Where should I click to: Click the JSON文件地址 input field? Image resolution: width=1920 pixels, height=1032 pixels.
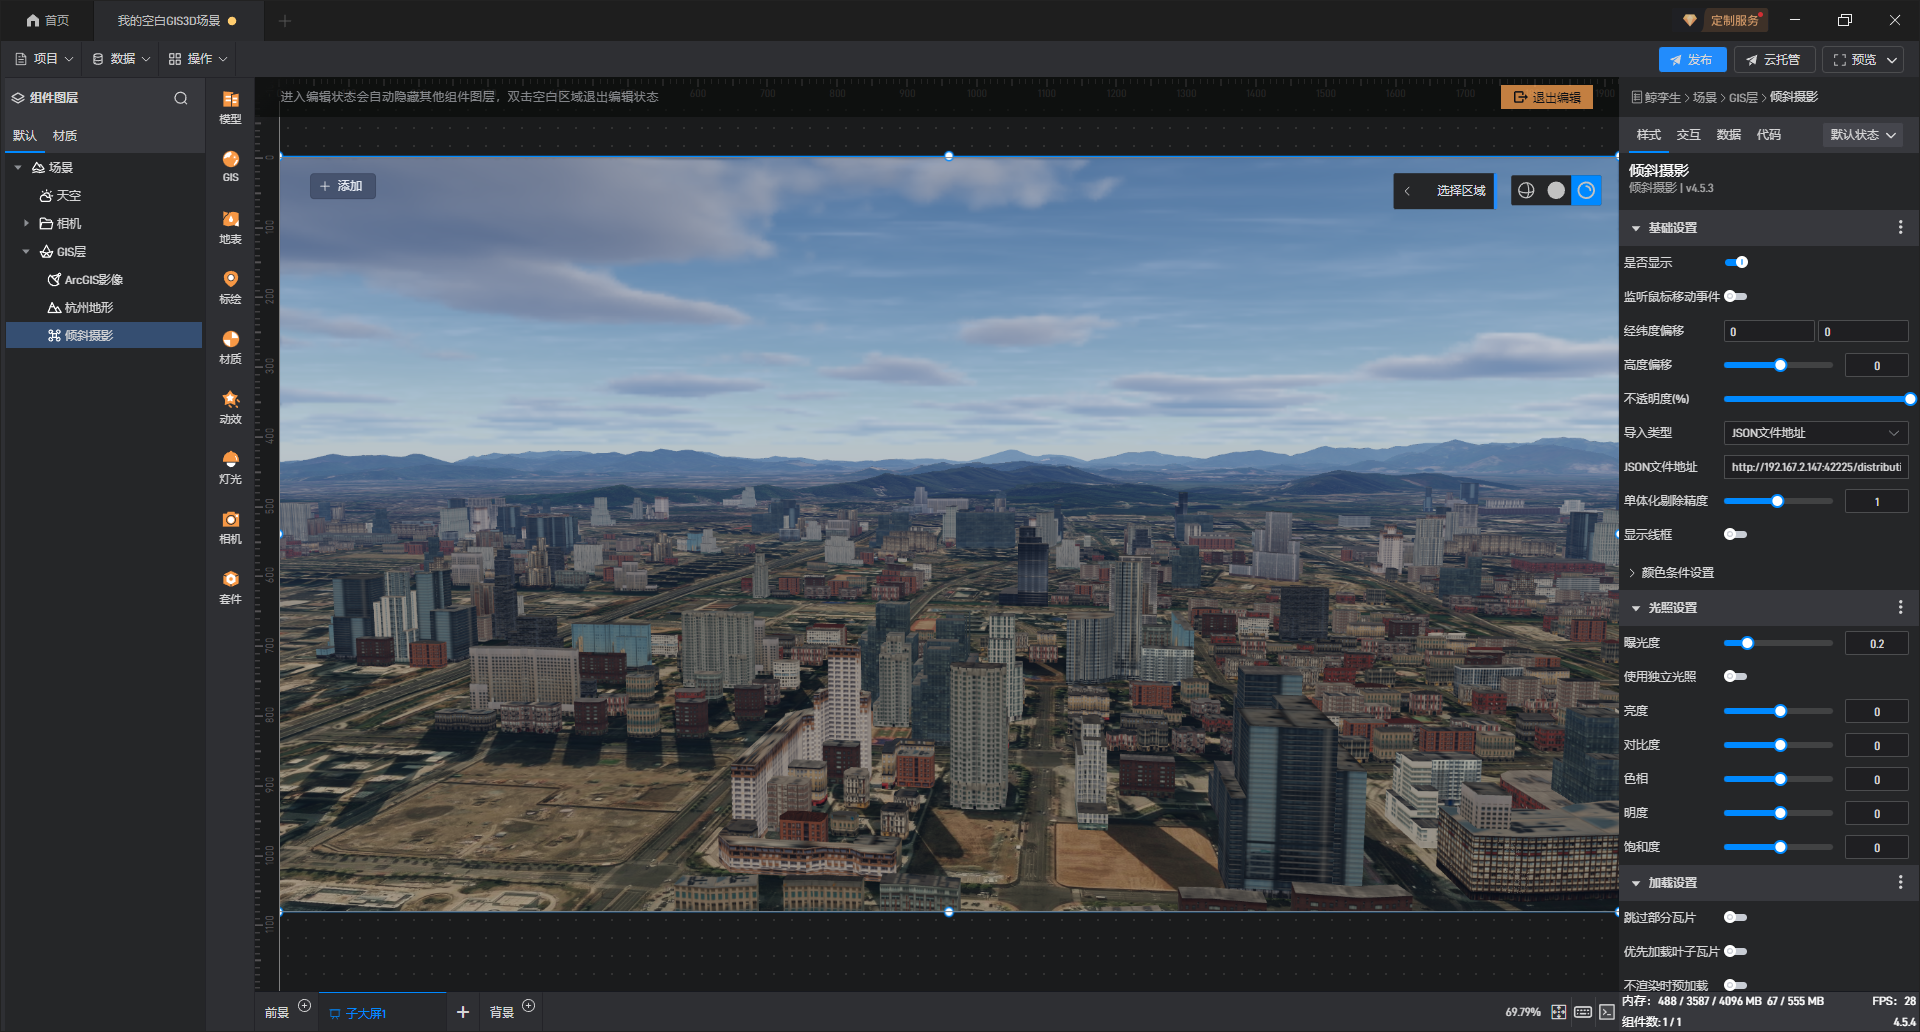[x=1815, y=467]
